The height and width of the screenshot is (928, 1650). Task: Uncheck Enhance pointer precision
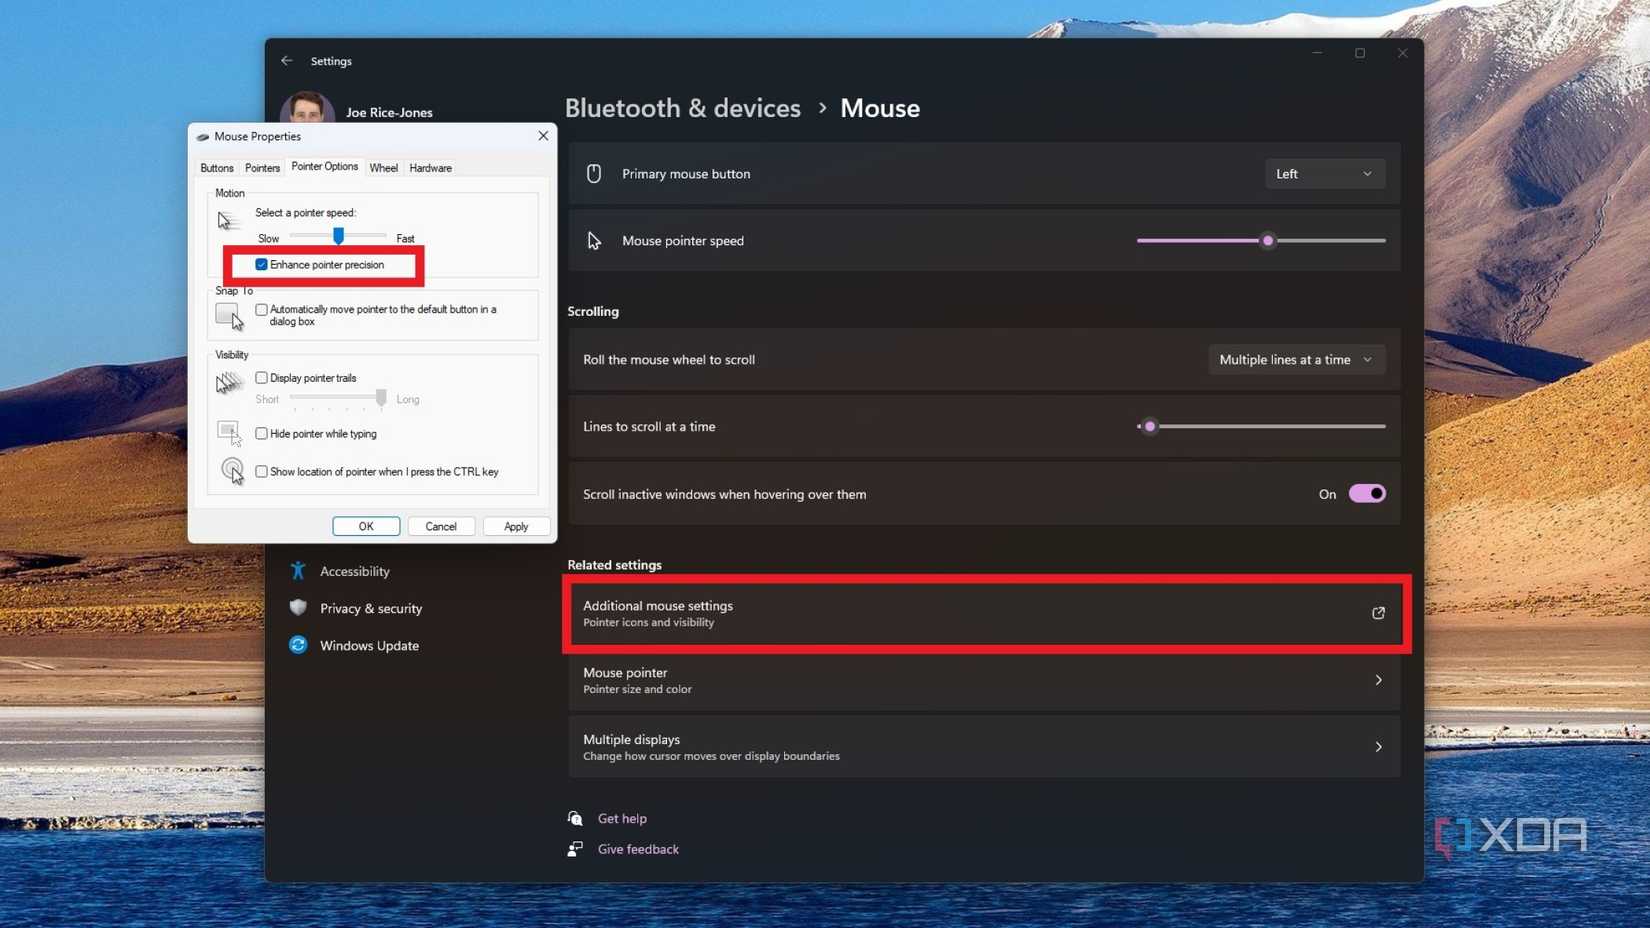pyautogui.click(x=261, y=265)
